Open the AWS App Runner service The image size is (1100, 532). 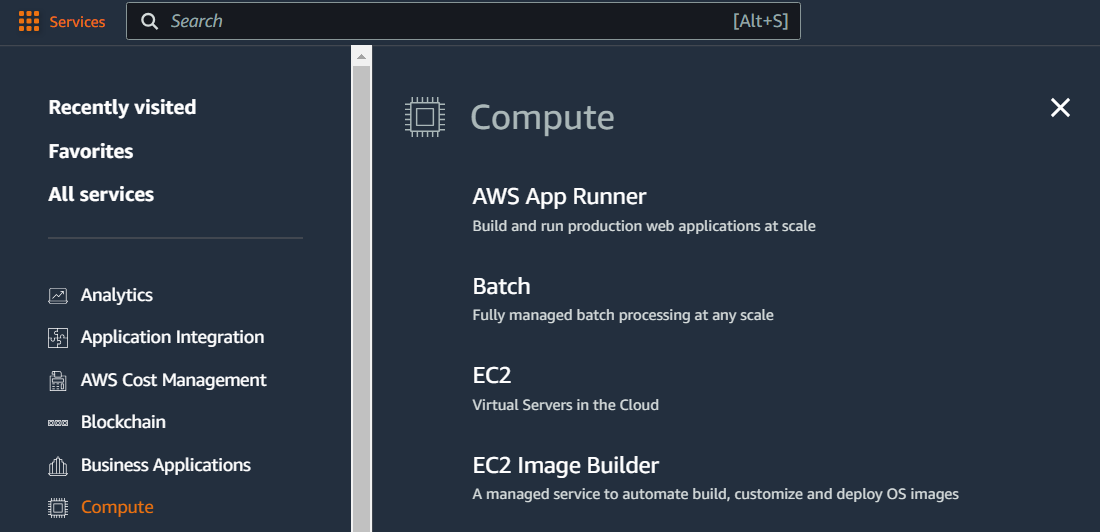pyautogui.click(x=559, y=197)
